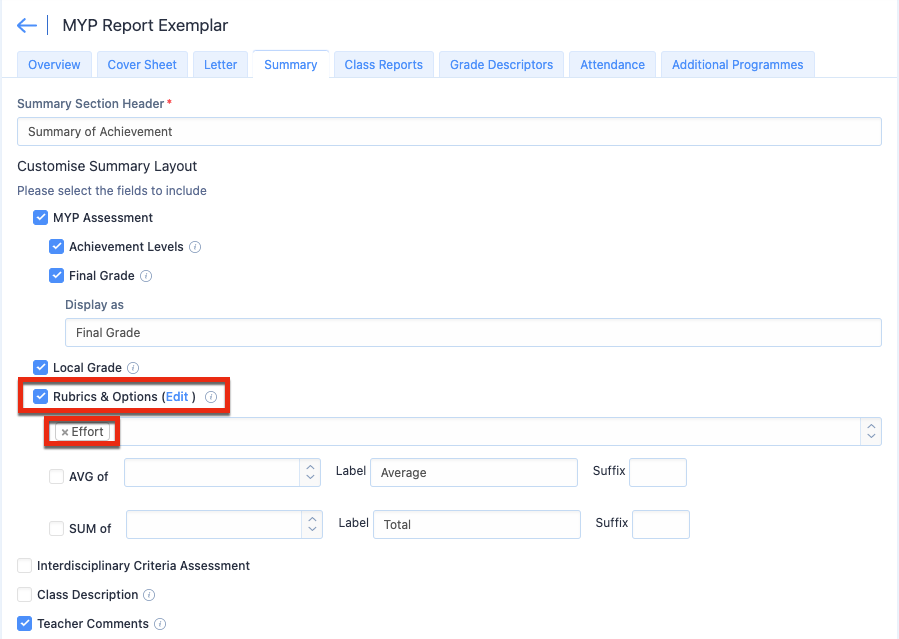Screen dimensions: 899x639
Task: Click the Suffix field in SUM row
Action: tap(661, 524)
